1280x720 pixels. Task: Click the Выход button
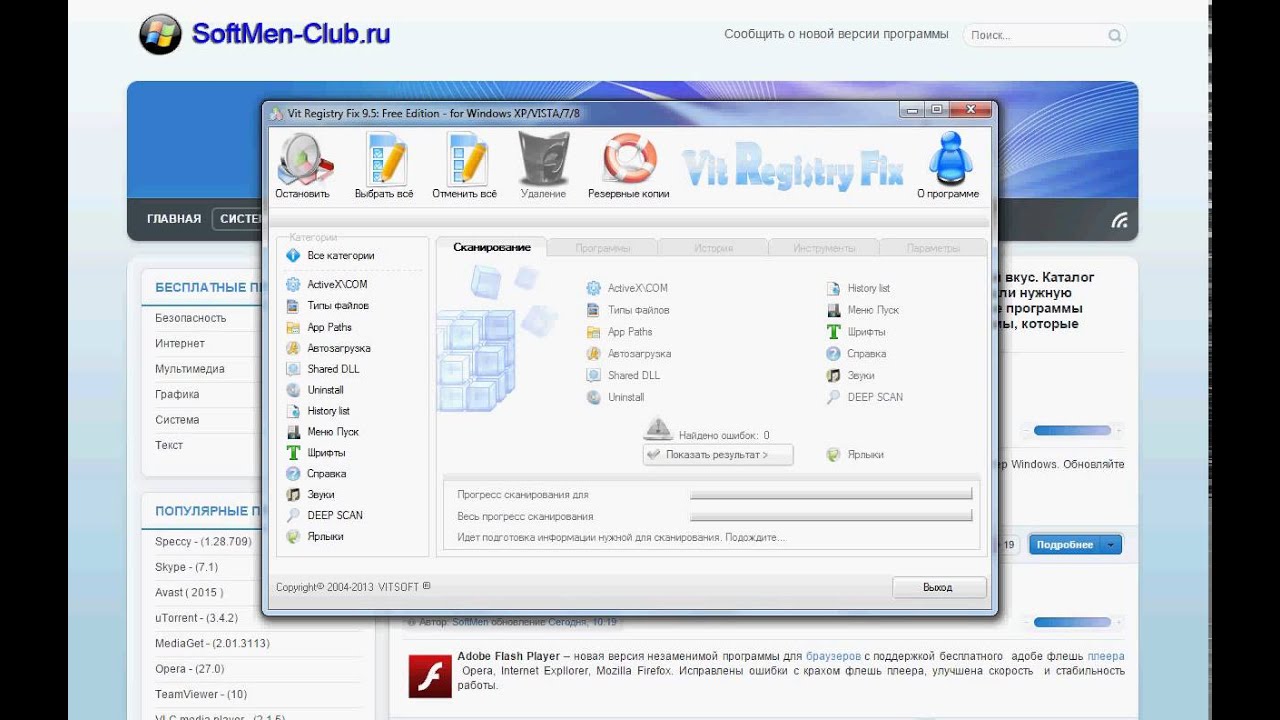[x=939, y=587]
